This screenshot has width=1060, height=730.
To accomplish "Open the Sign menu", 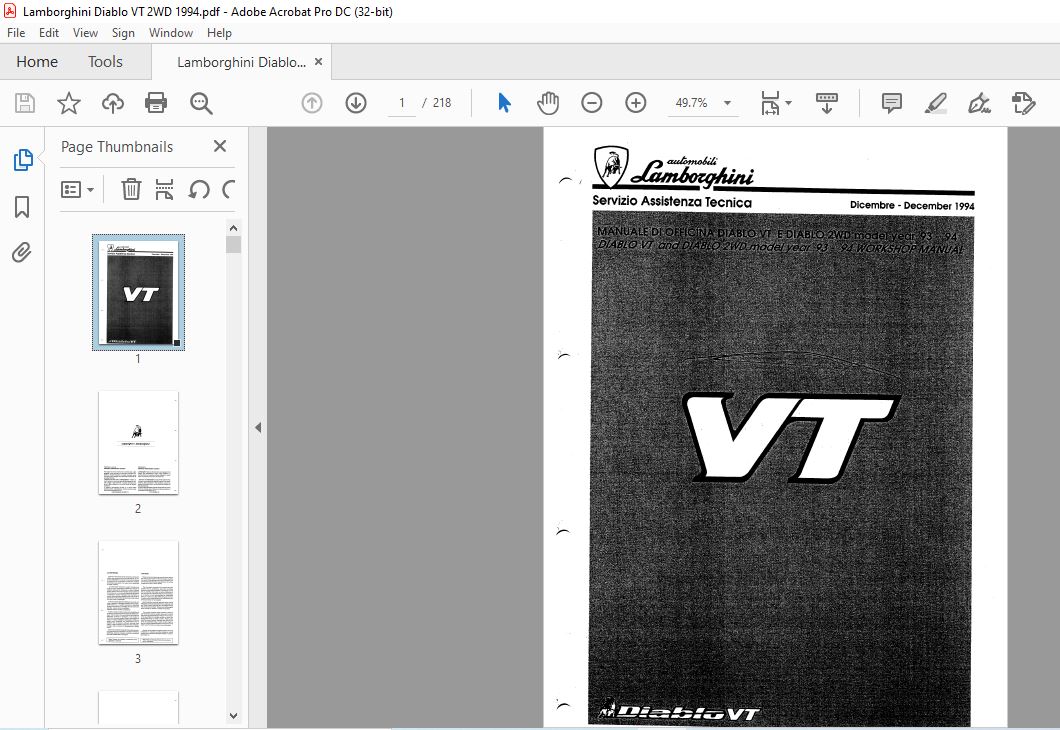I will point(123,32).
